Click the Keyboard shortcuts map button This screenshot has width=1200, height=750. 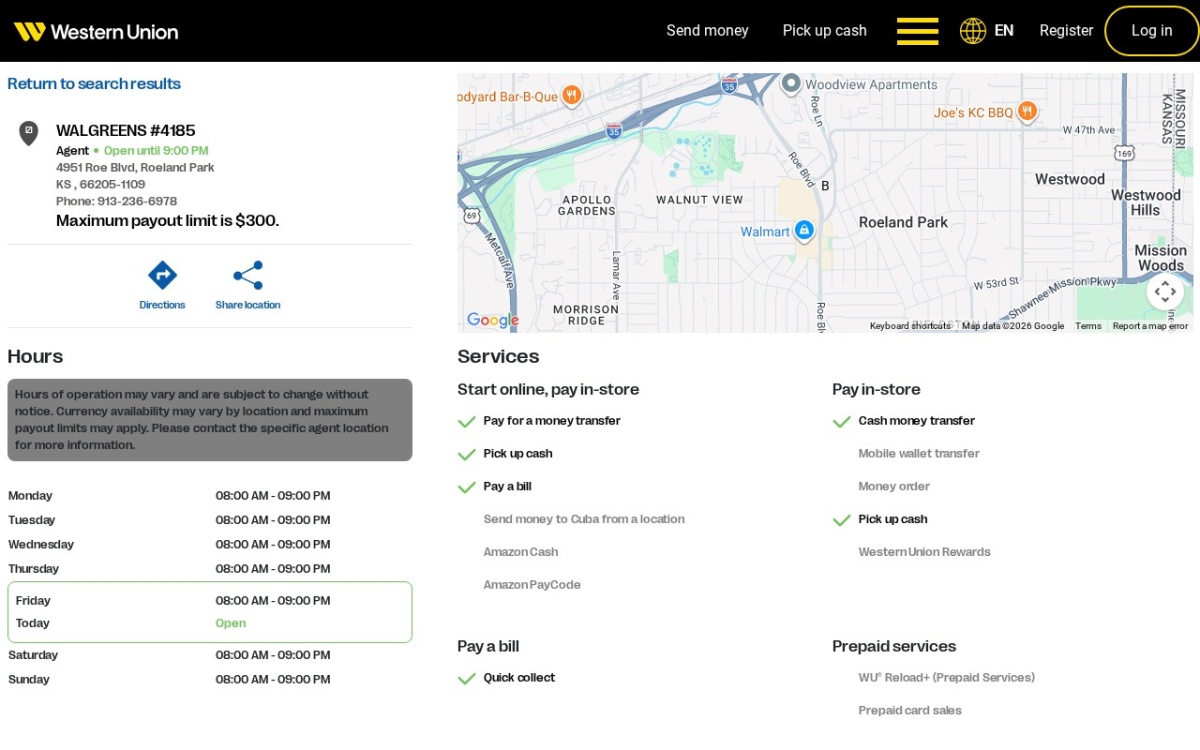coord(910,326)
